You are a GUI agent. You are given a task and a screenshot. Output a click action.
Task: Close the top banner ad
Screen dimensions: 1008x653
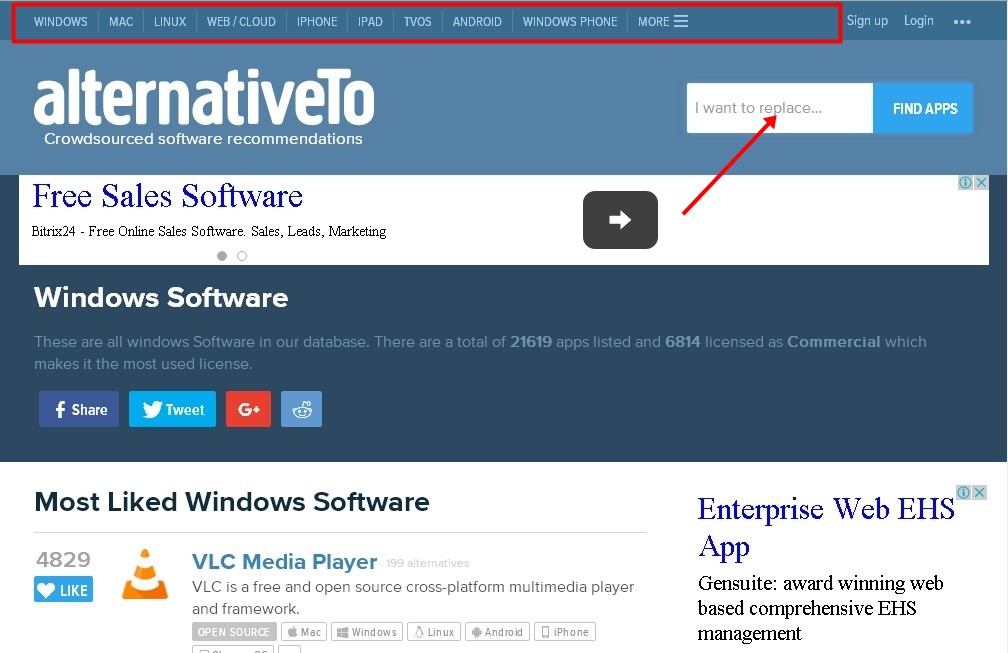[x=981, y=183]
